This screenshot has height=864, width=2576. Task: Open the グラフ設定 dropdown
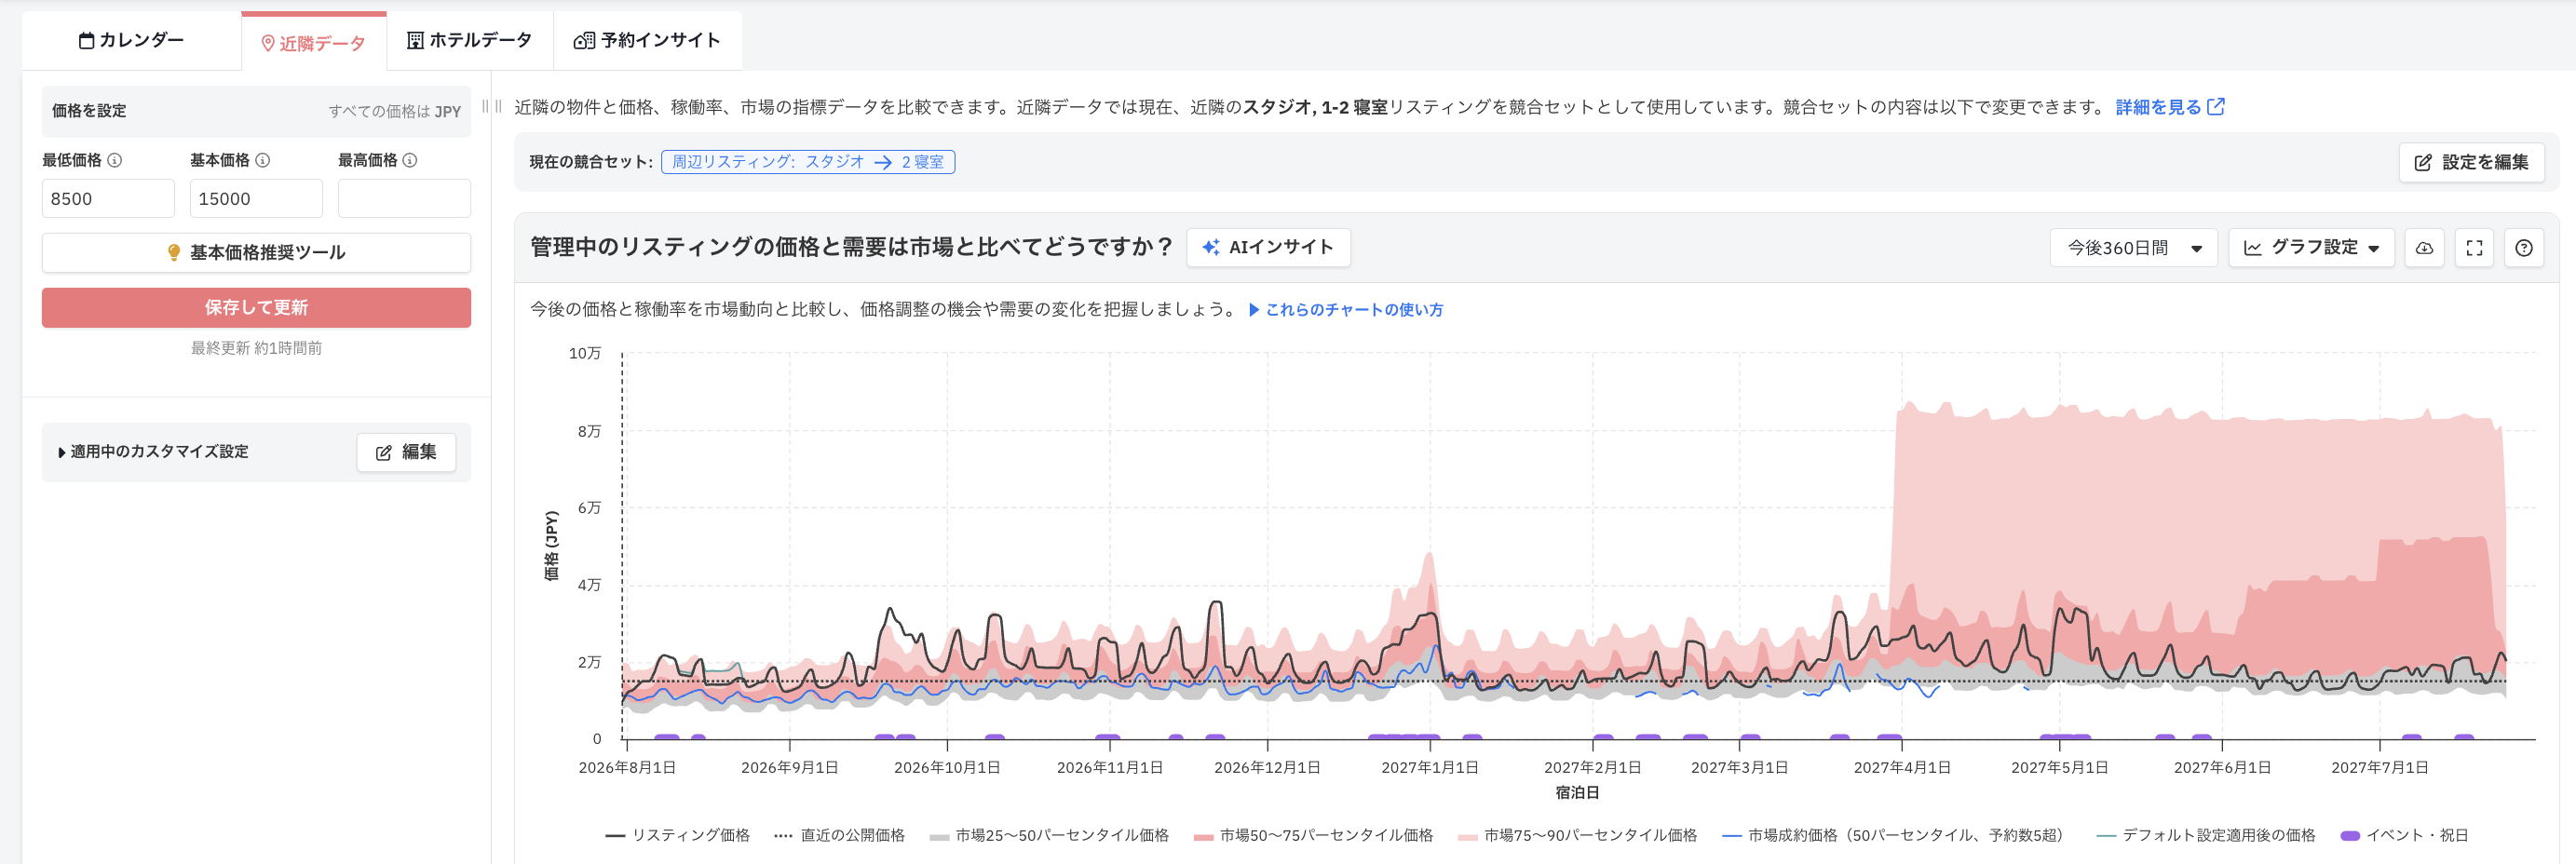2311,248
